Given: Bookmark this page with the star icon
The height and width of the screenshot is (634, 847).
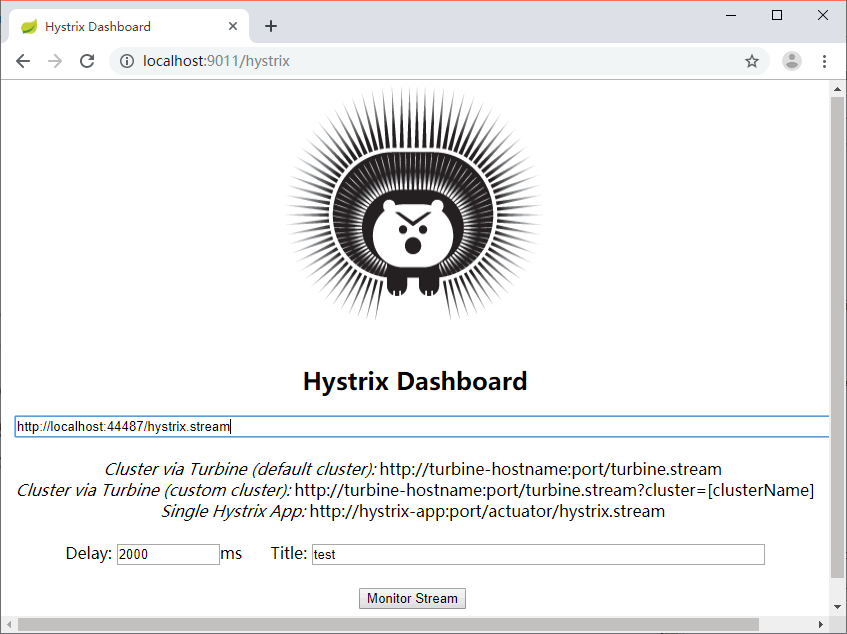Looking at the screenshot, I should tap(751, 61).
